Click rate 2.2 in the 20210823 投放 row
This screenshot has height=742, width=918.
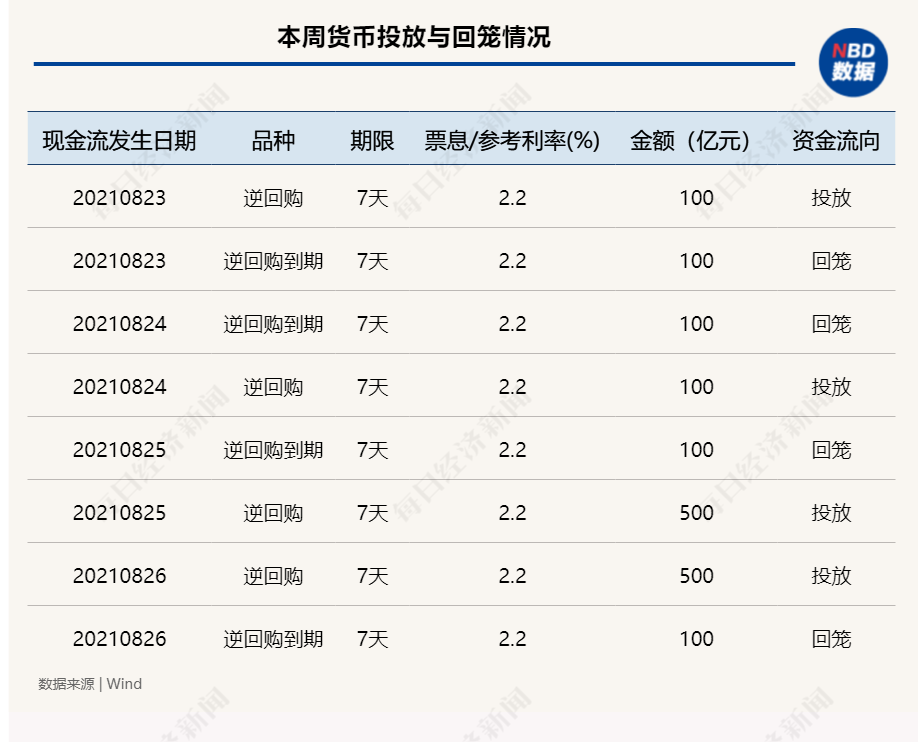tap(512, 198)
